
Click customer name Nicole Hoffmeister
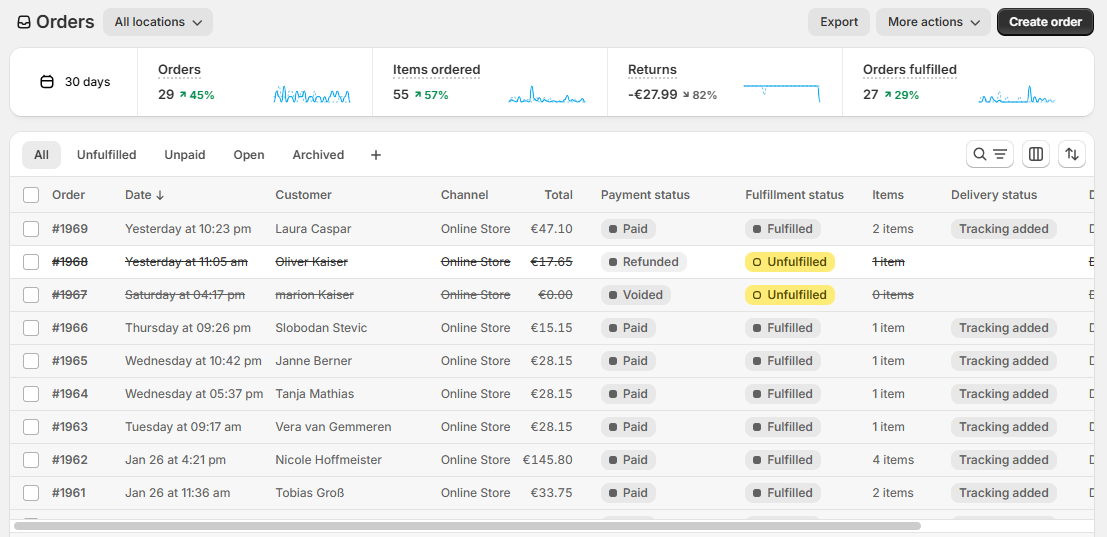tap(328, 460)
